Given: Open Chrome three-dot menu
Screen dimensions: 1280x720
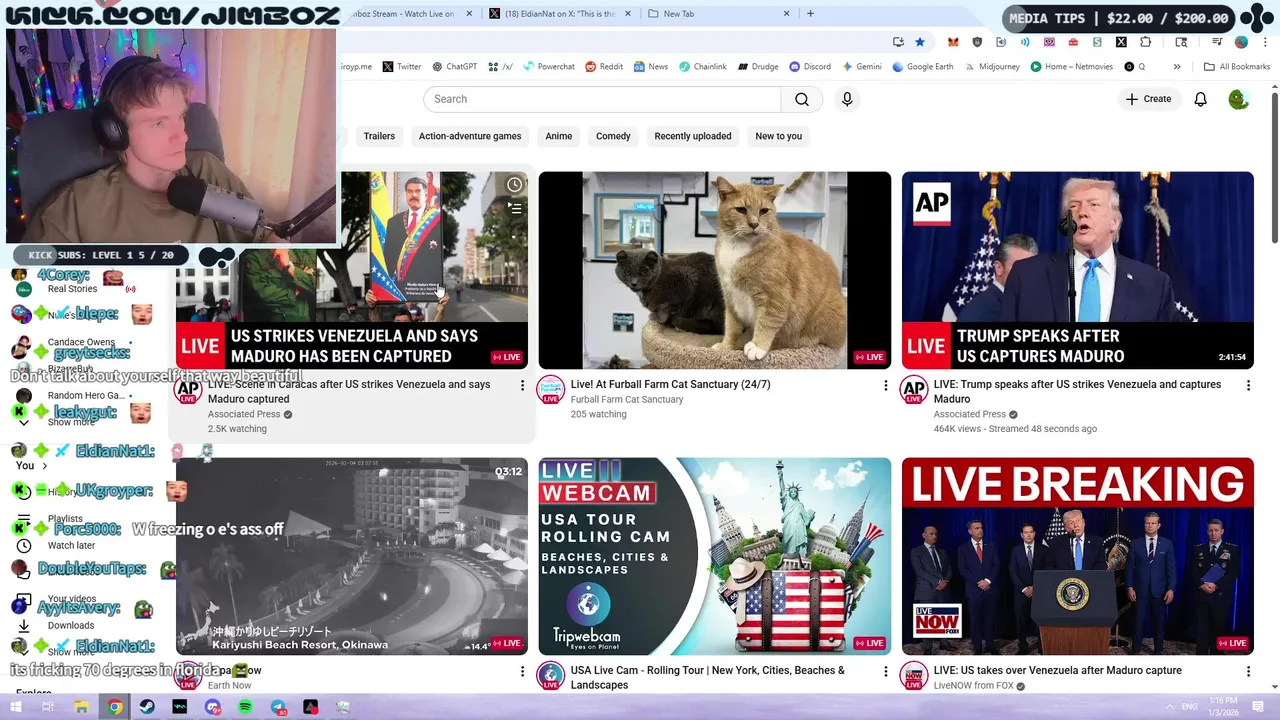Looking at the screenshot, I should pyautogui.click(x=1263, y=42).
